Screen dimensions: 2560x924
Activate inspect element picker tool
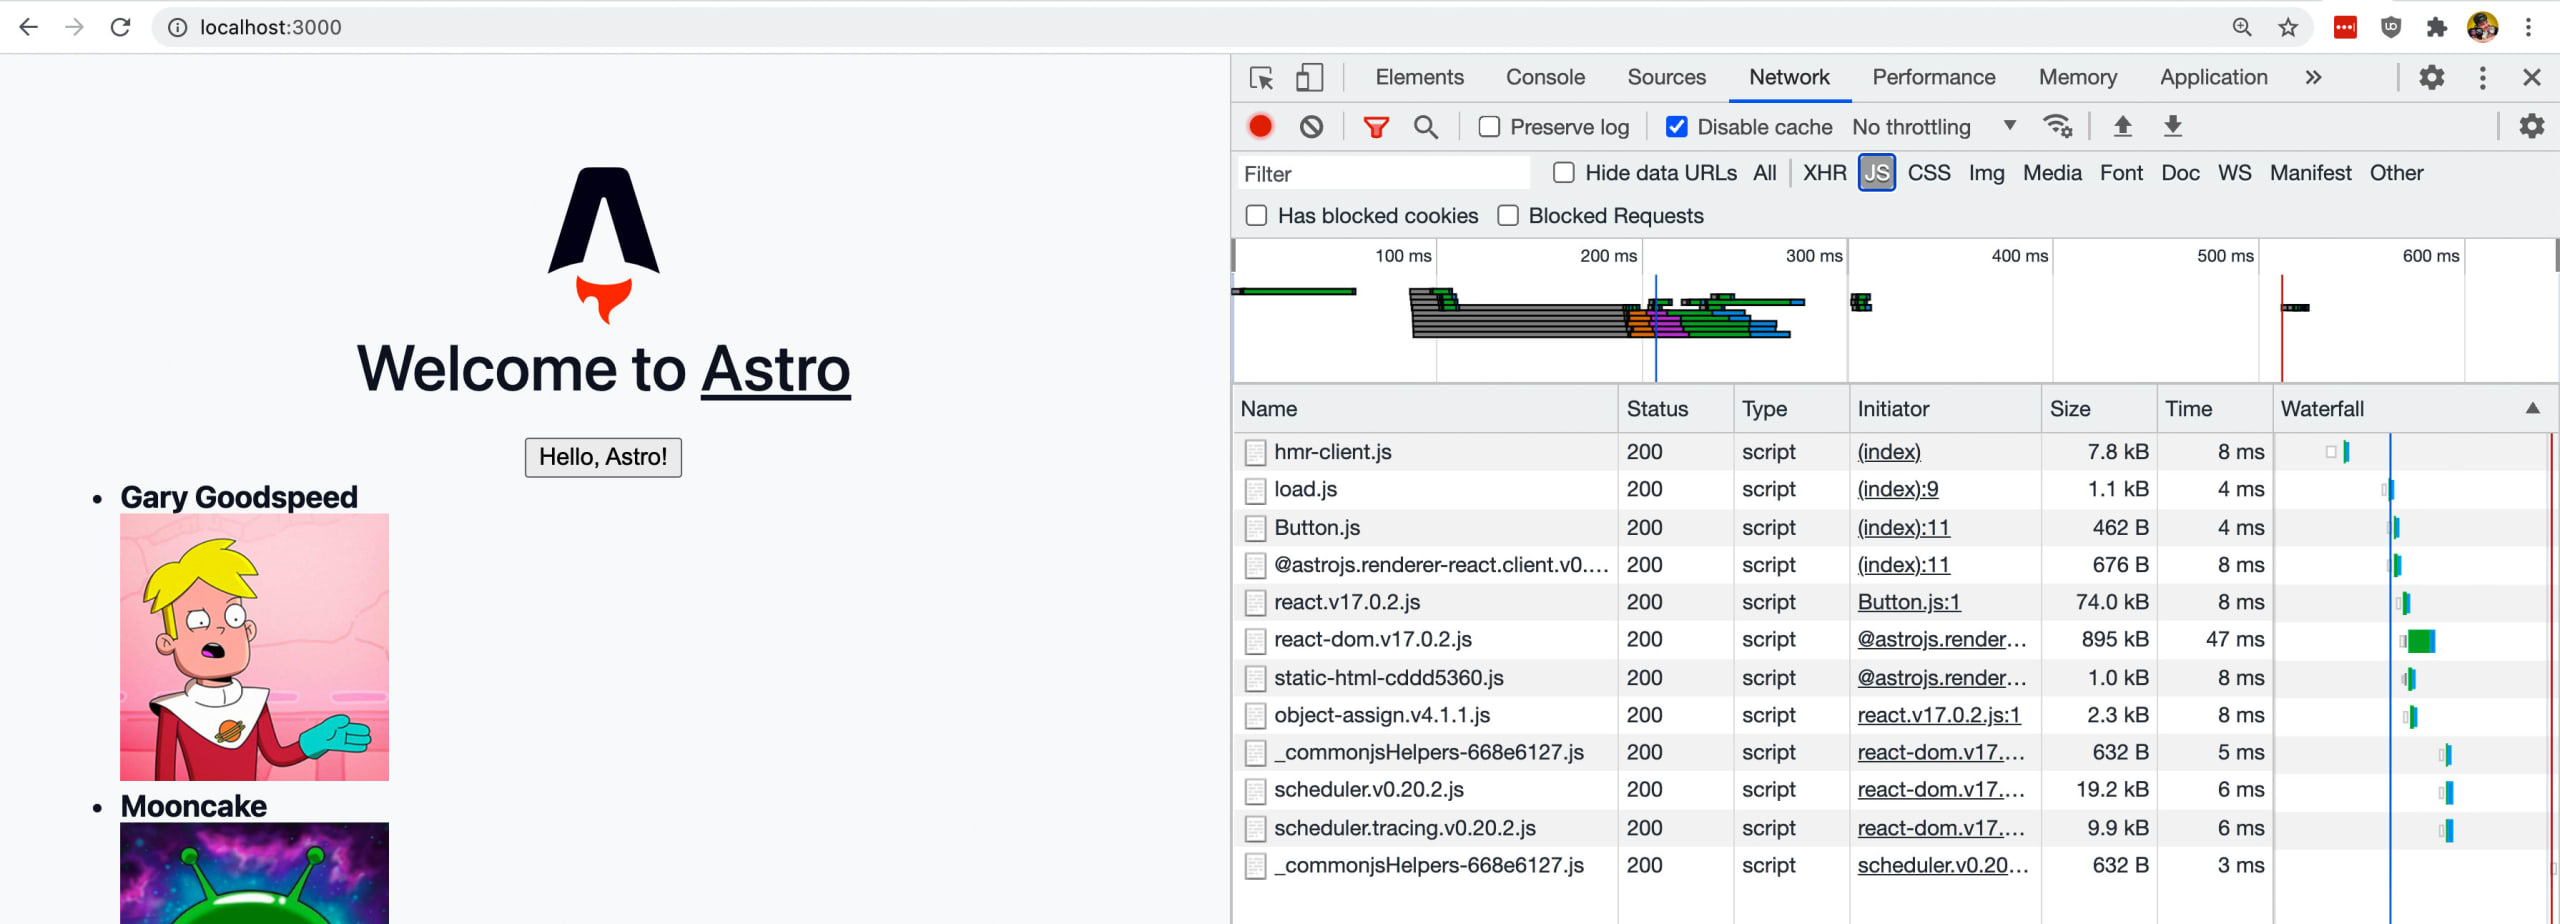click(1261, 77)
